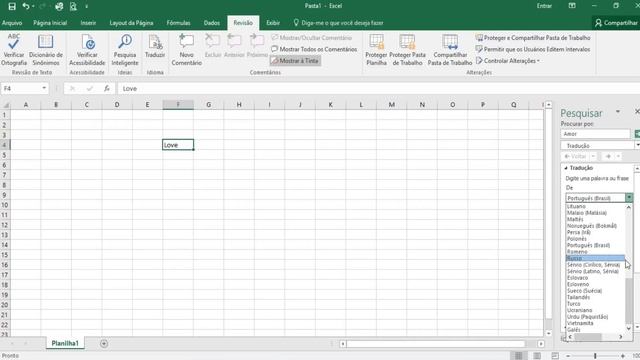Add a new sheet with plus button
The height and width of the screenshot is (360, 640).
point(104,344)
